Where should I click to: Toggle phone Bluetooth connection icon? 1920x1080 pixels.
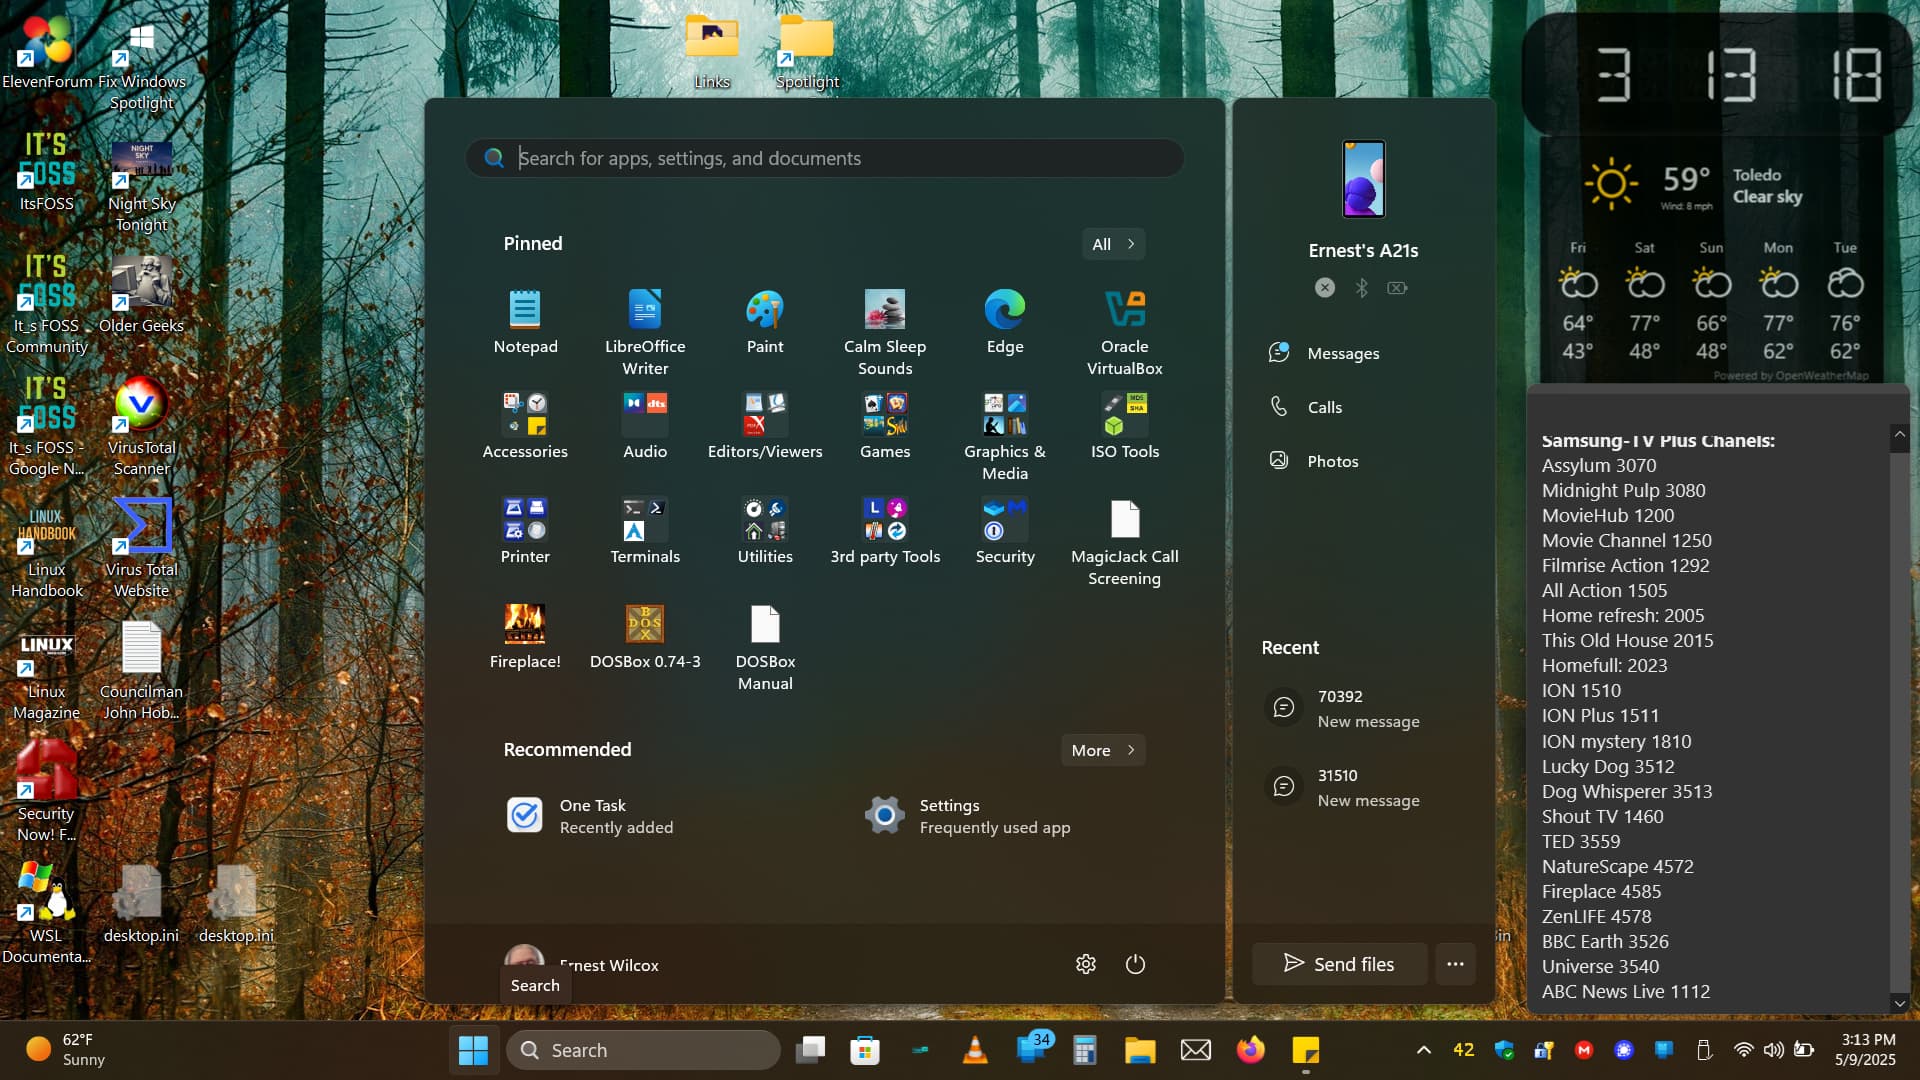(x=1361, y=288)
